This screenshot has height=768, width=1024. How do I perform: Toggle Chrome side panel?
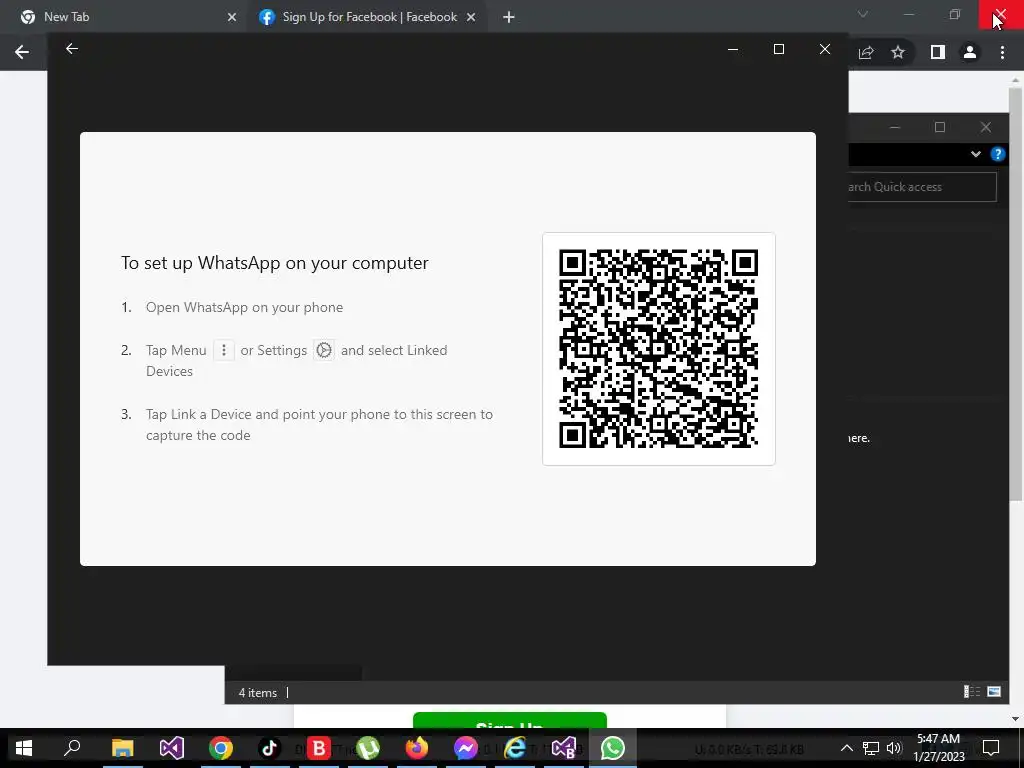pos(938,52)
